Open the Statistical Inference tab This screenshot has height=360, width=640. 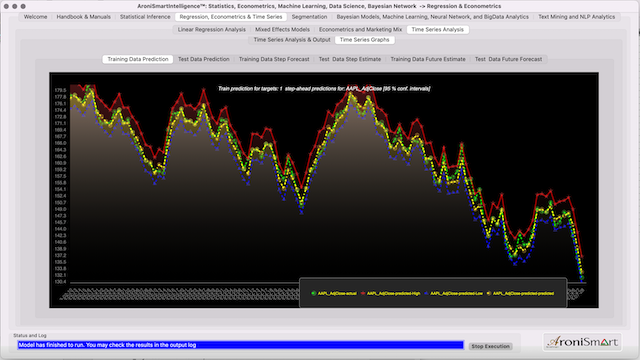coord(145,17)
